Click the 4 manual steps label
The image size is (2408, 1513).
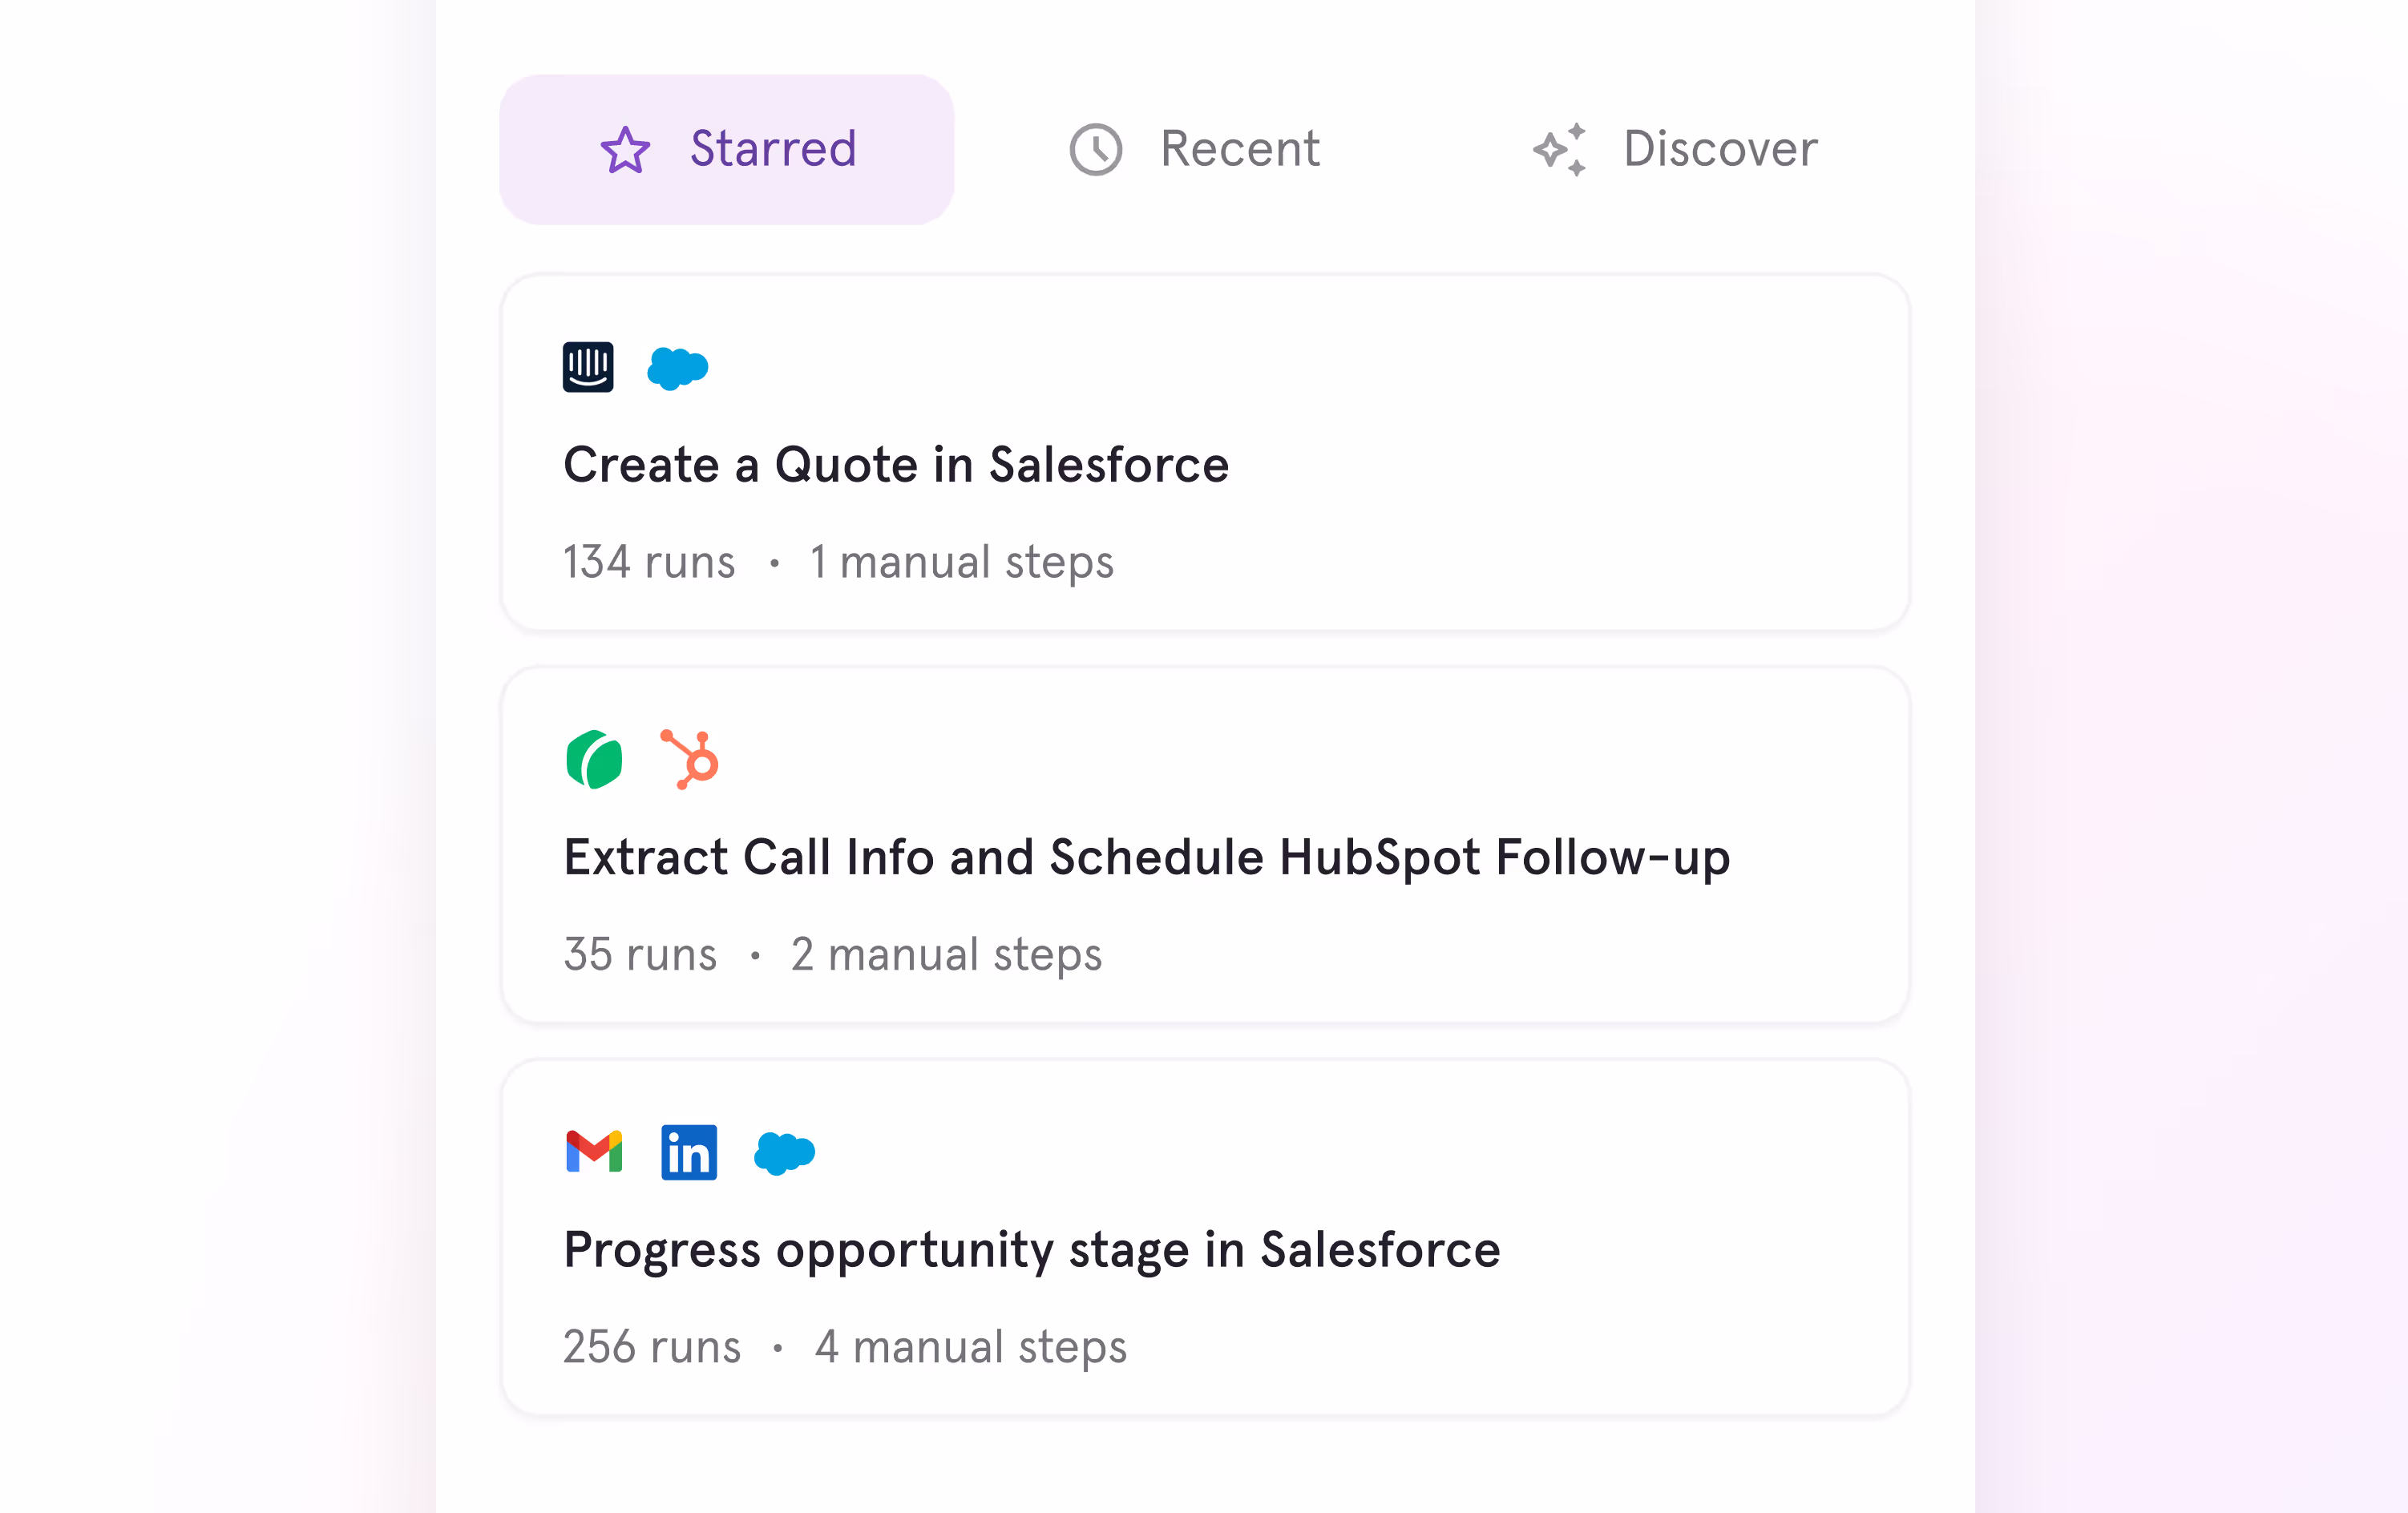point(971,1347)
